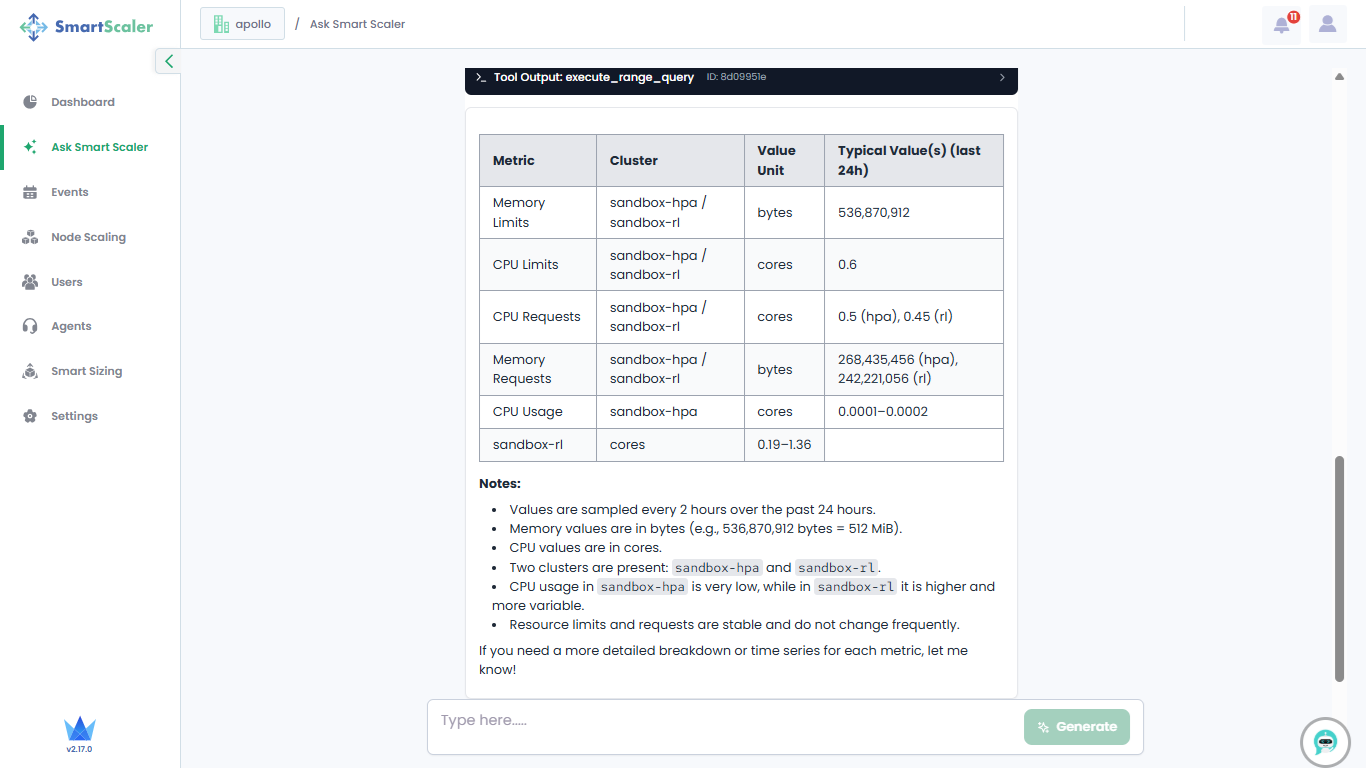Collapse the left sidebar with chevron

pyautogui.click(x=168, y=61)
